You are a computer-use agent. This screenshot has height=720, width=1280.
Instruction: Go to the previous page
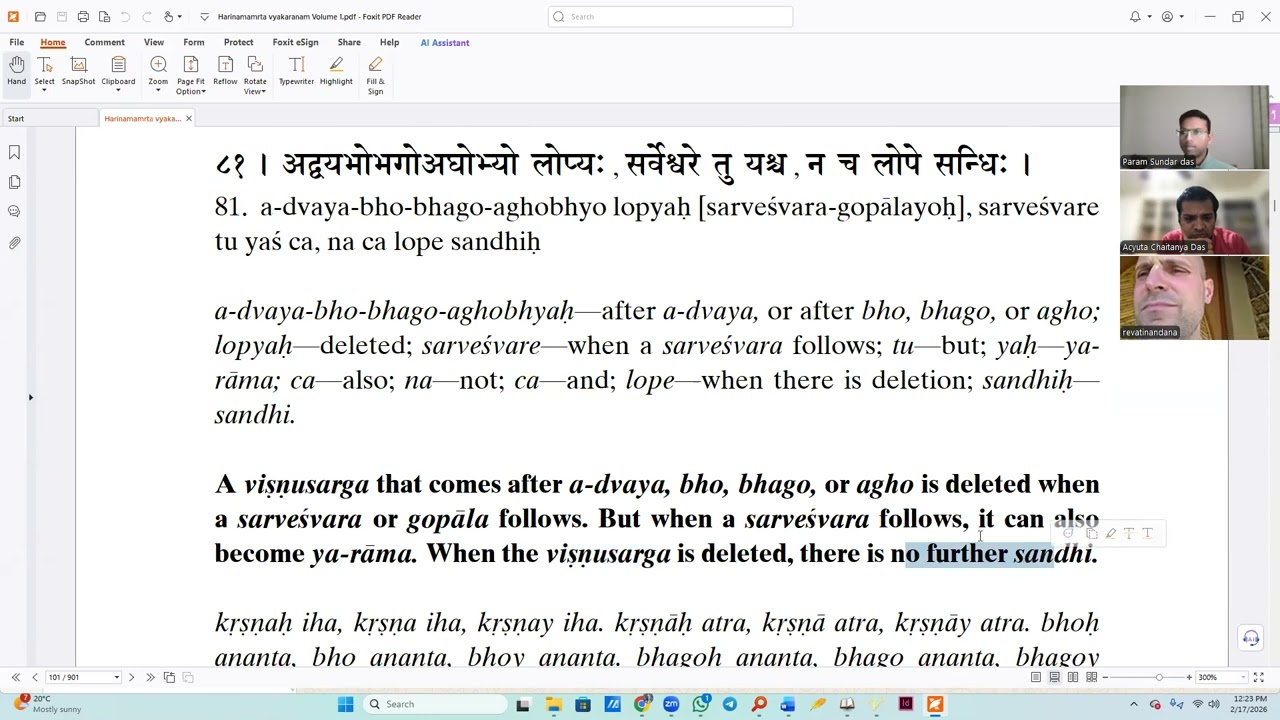tap(35, 677)
